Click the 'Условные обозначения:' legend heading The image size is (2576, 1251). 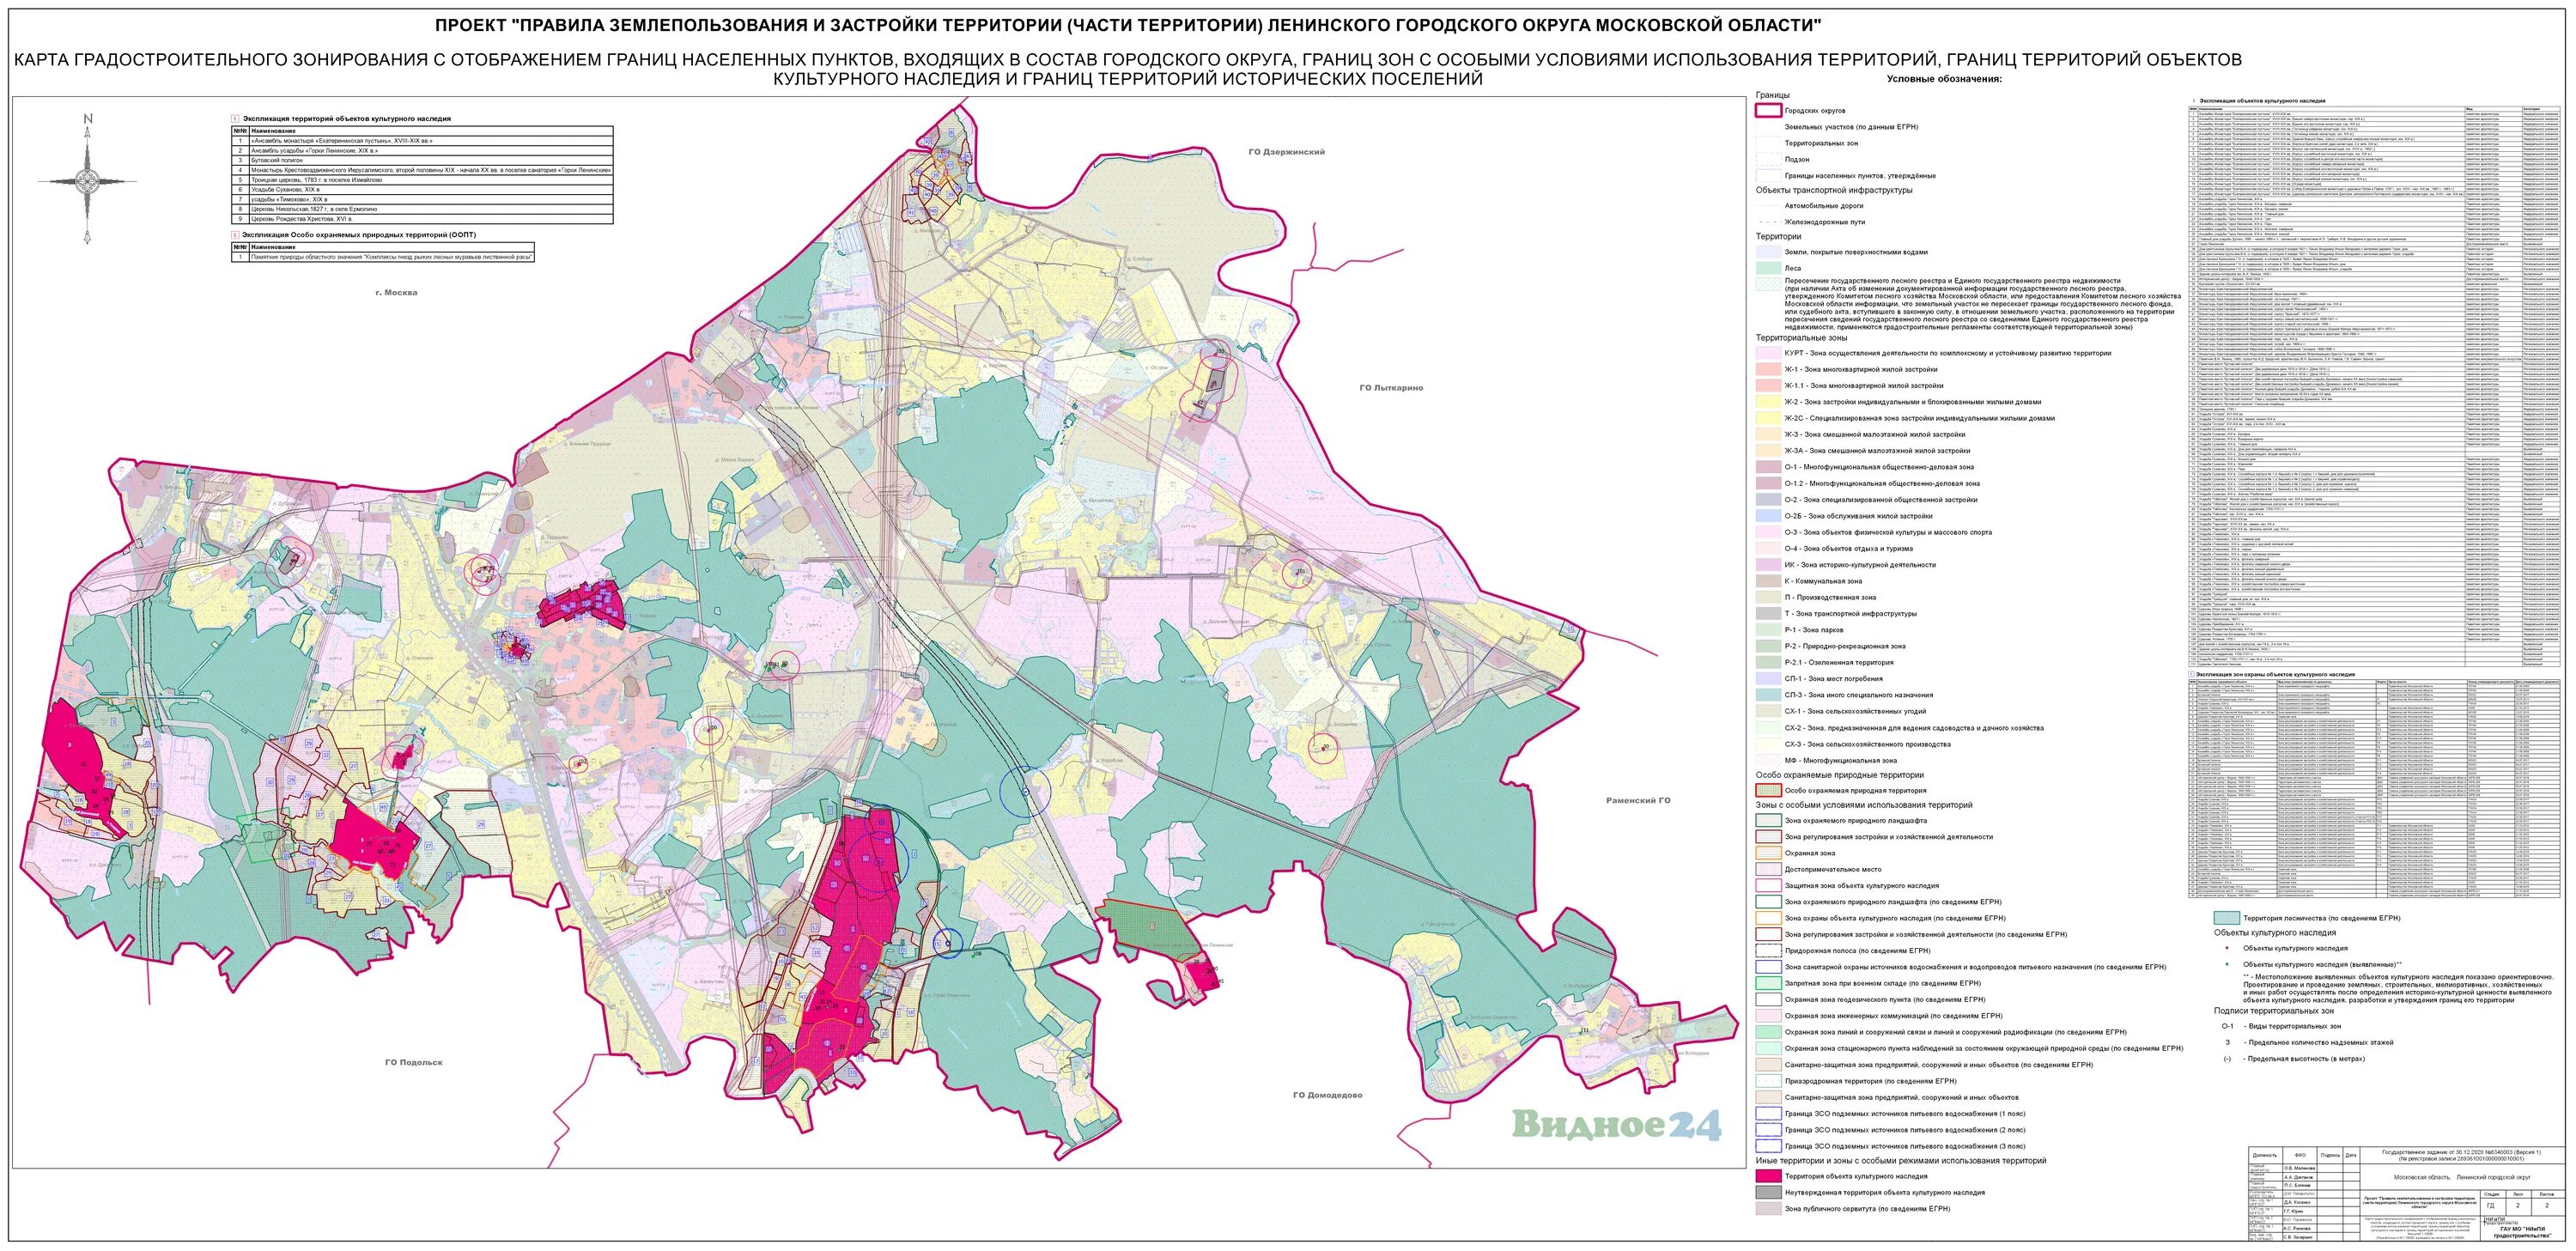(x=1945, y=79)
